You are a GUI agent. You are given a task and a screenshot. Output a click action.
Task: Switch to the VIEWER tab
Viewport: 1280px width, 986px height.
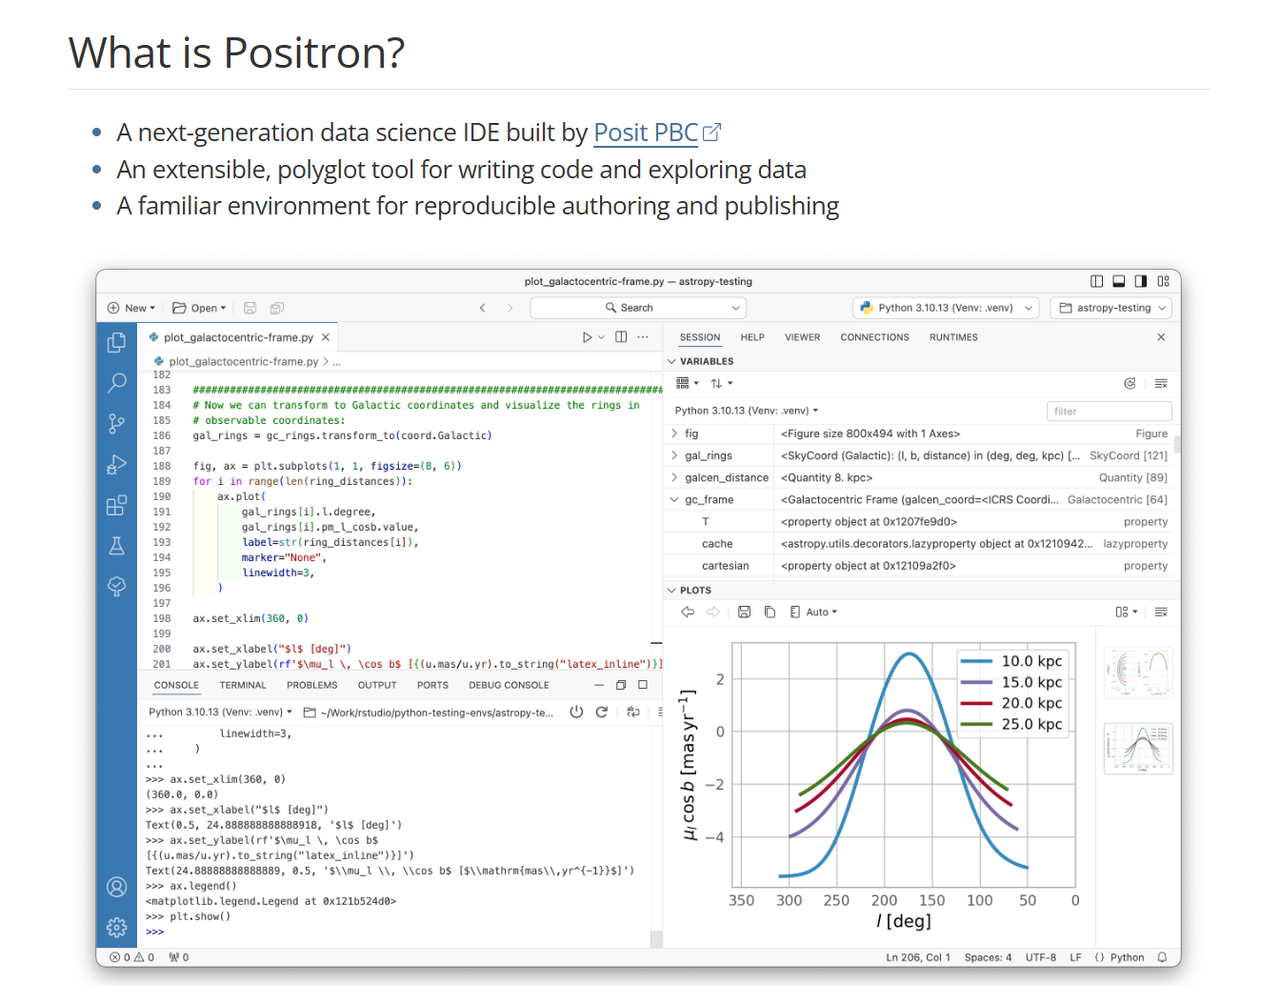coord(802,337)
